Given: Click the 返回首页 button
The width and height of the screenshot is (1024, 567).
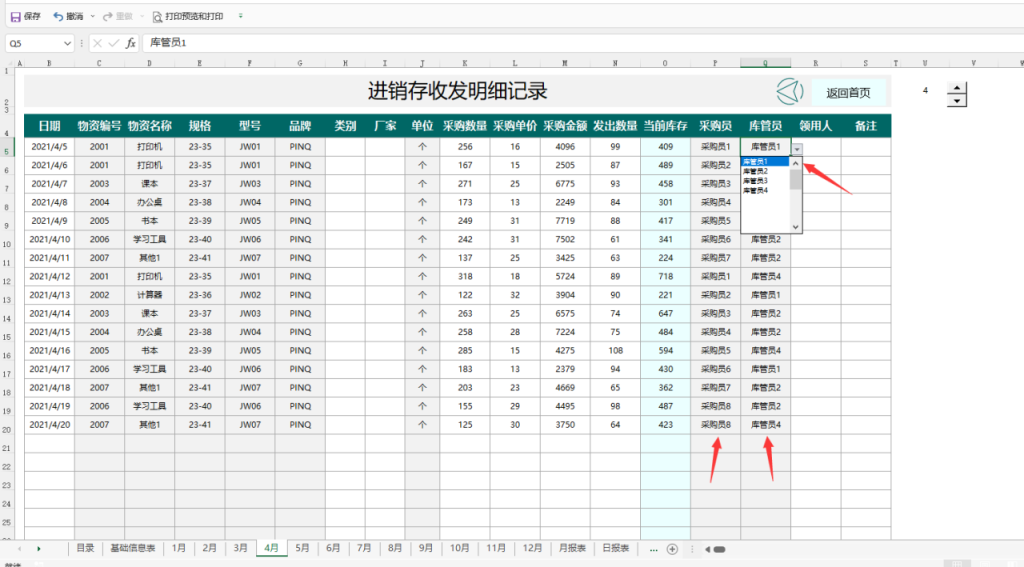Looking at the screenshot, I should [x=848, y=93].
